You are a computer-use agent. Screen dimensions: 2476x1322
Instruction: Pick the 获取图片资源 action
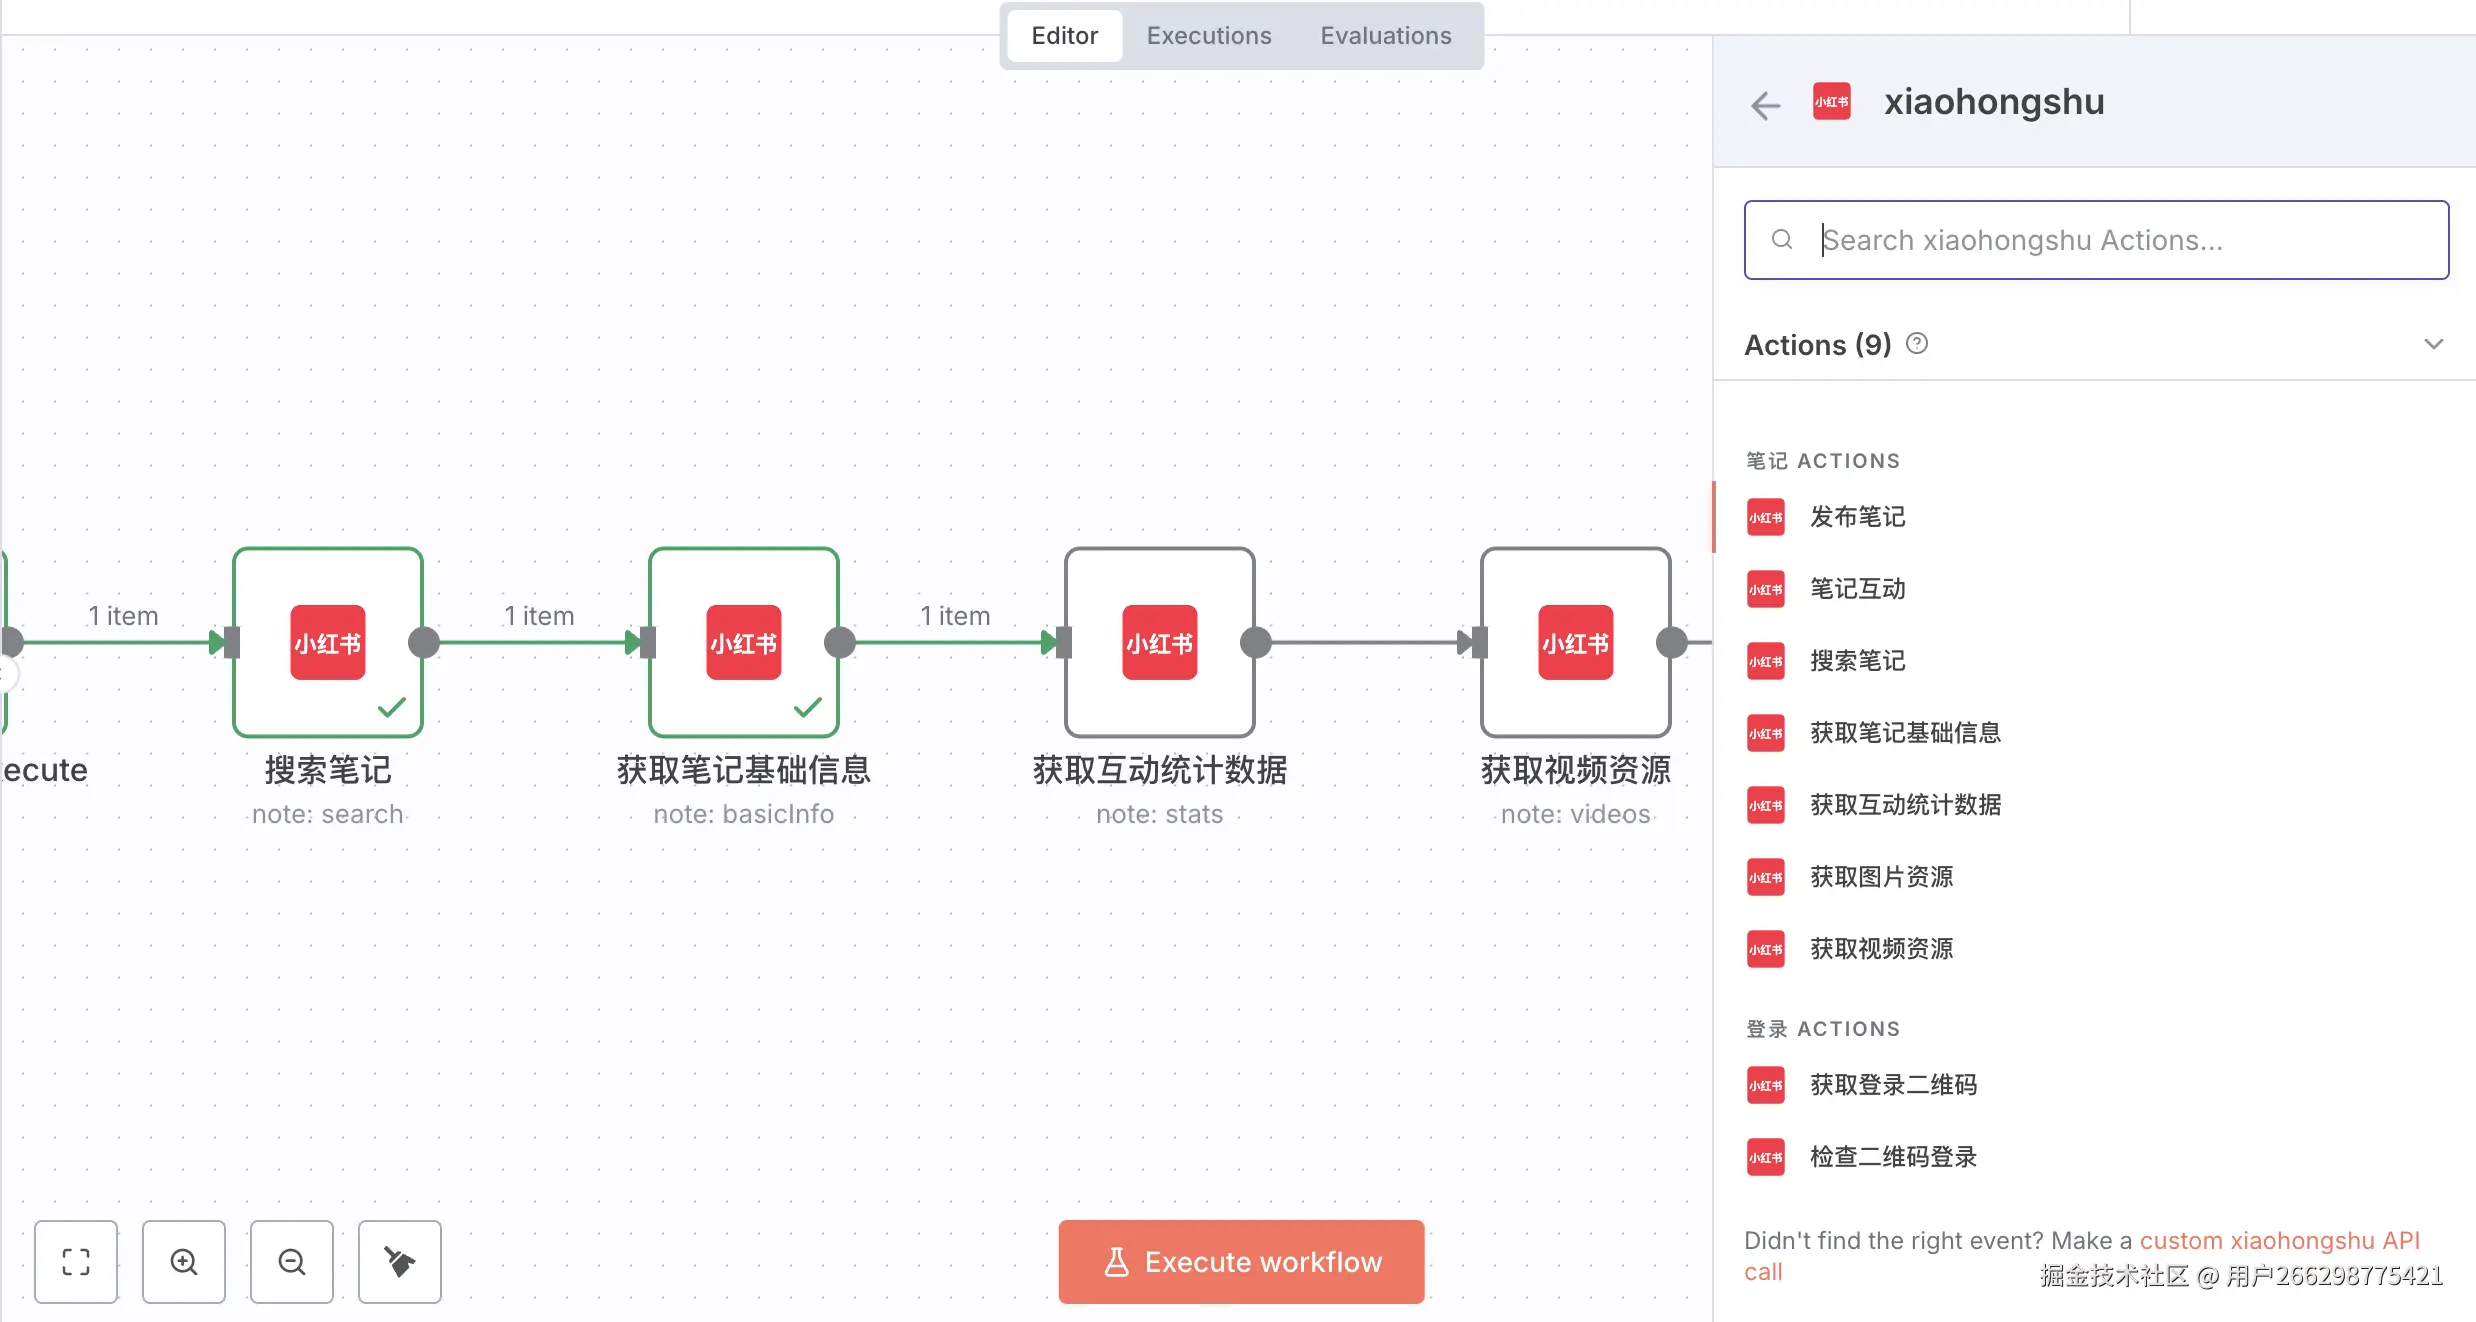tap(1880, 877)
